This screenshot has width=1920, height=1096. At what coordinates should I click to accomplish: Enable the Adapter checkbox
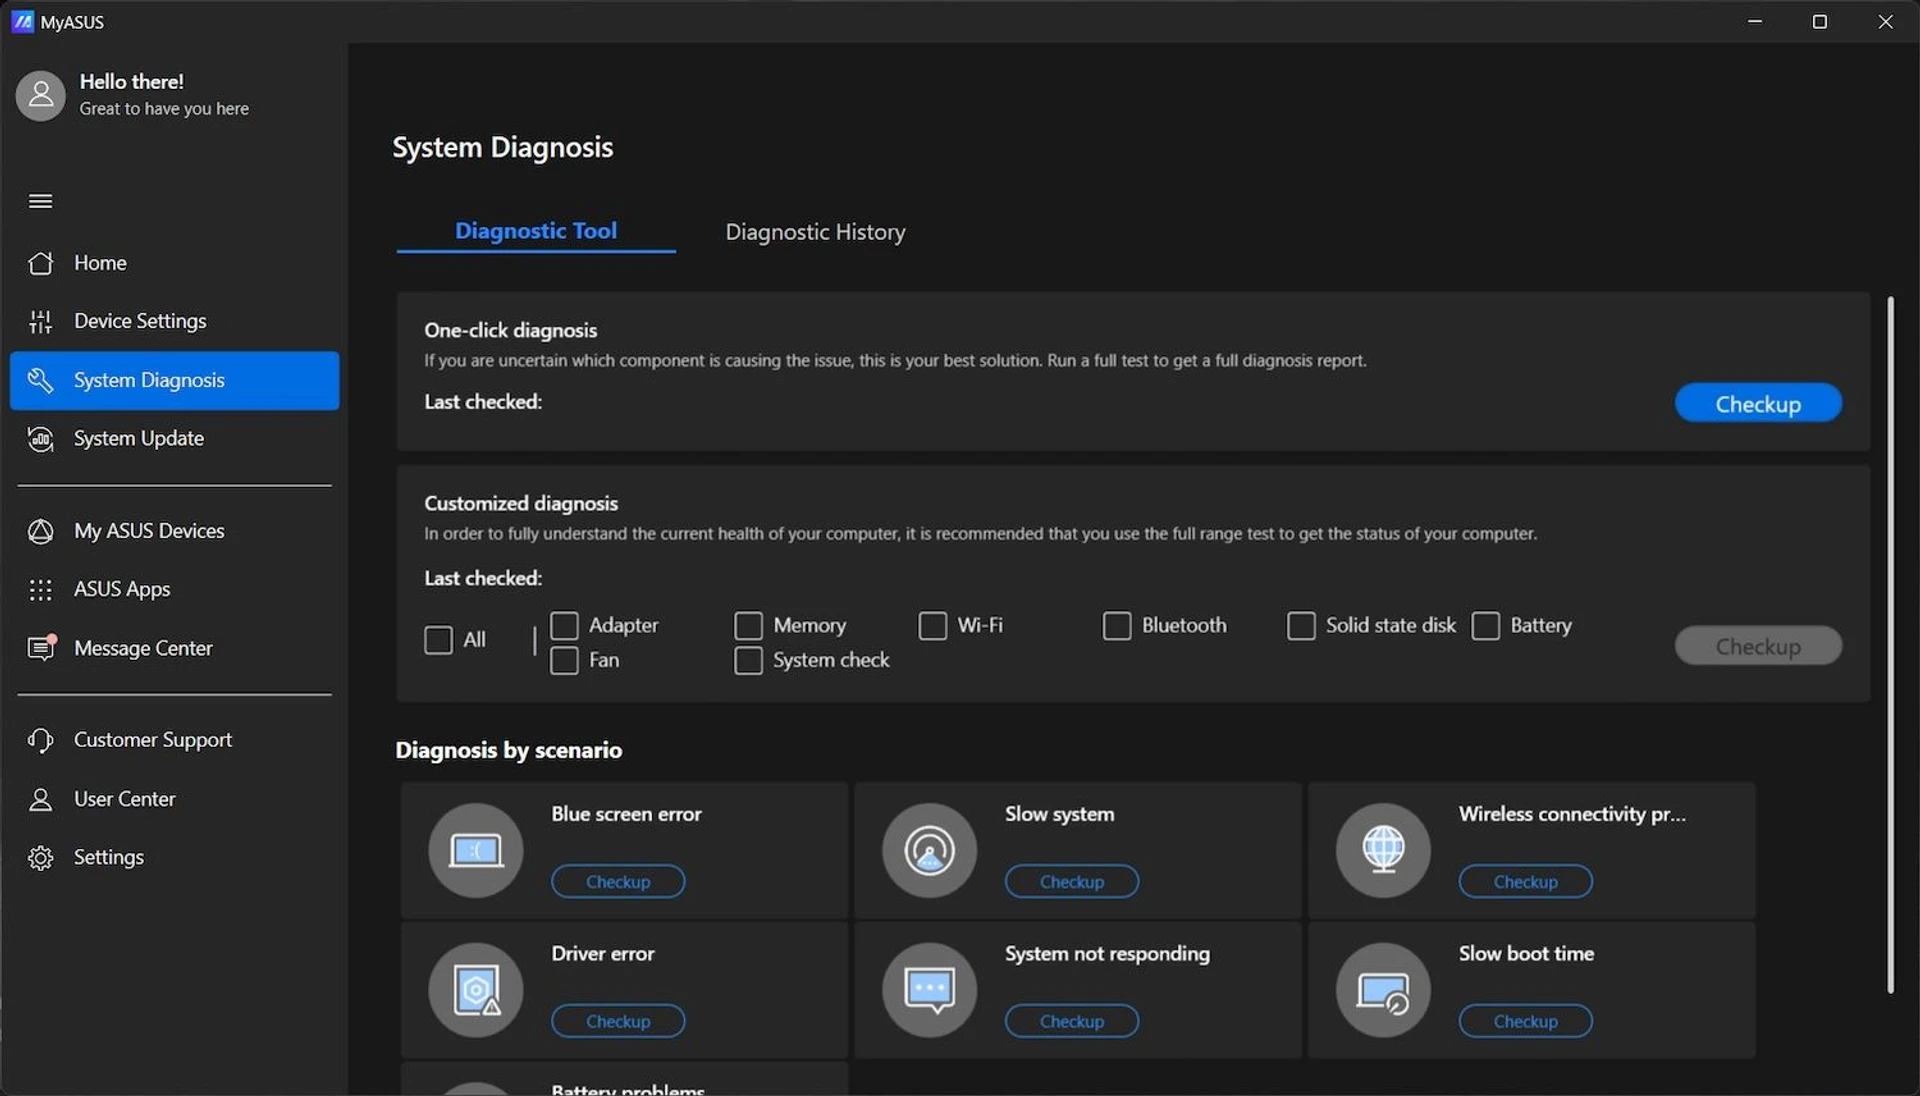click(564, 626)
